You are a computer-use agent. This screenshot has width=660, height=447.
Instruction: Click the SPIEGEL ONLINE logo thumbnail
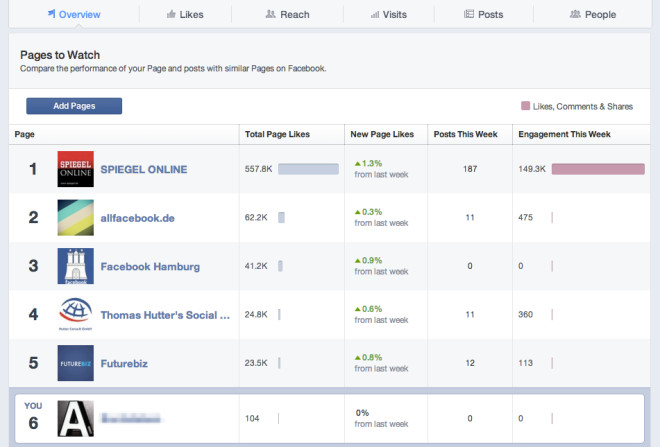(76, 169)
